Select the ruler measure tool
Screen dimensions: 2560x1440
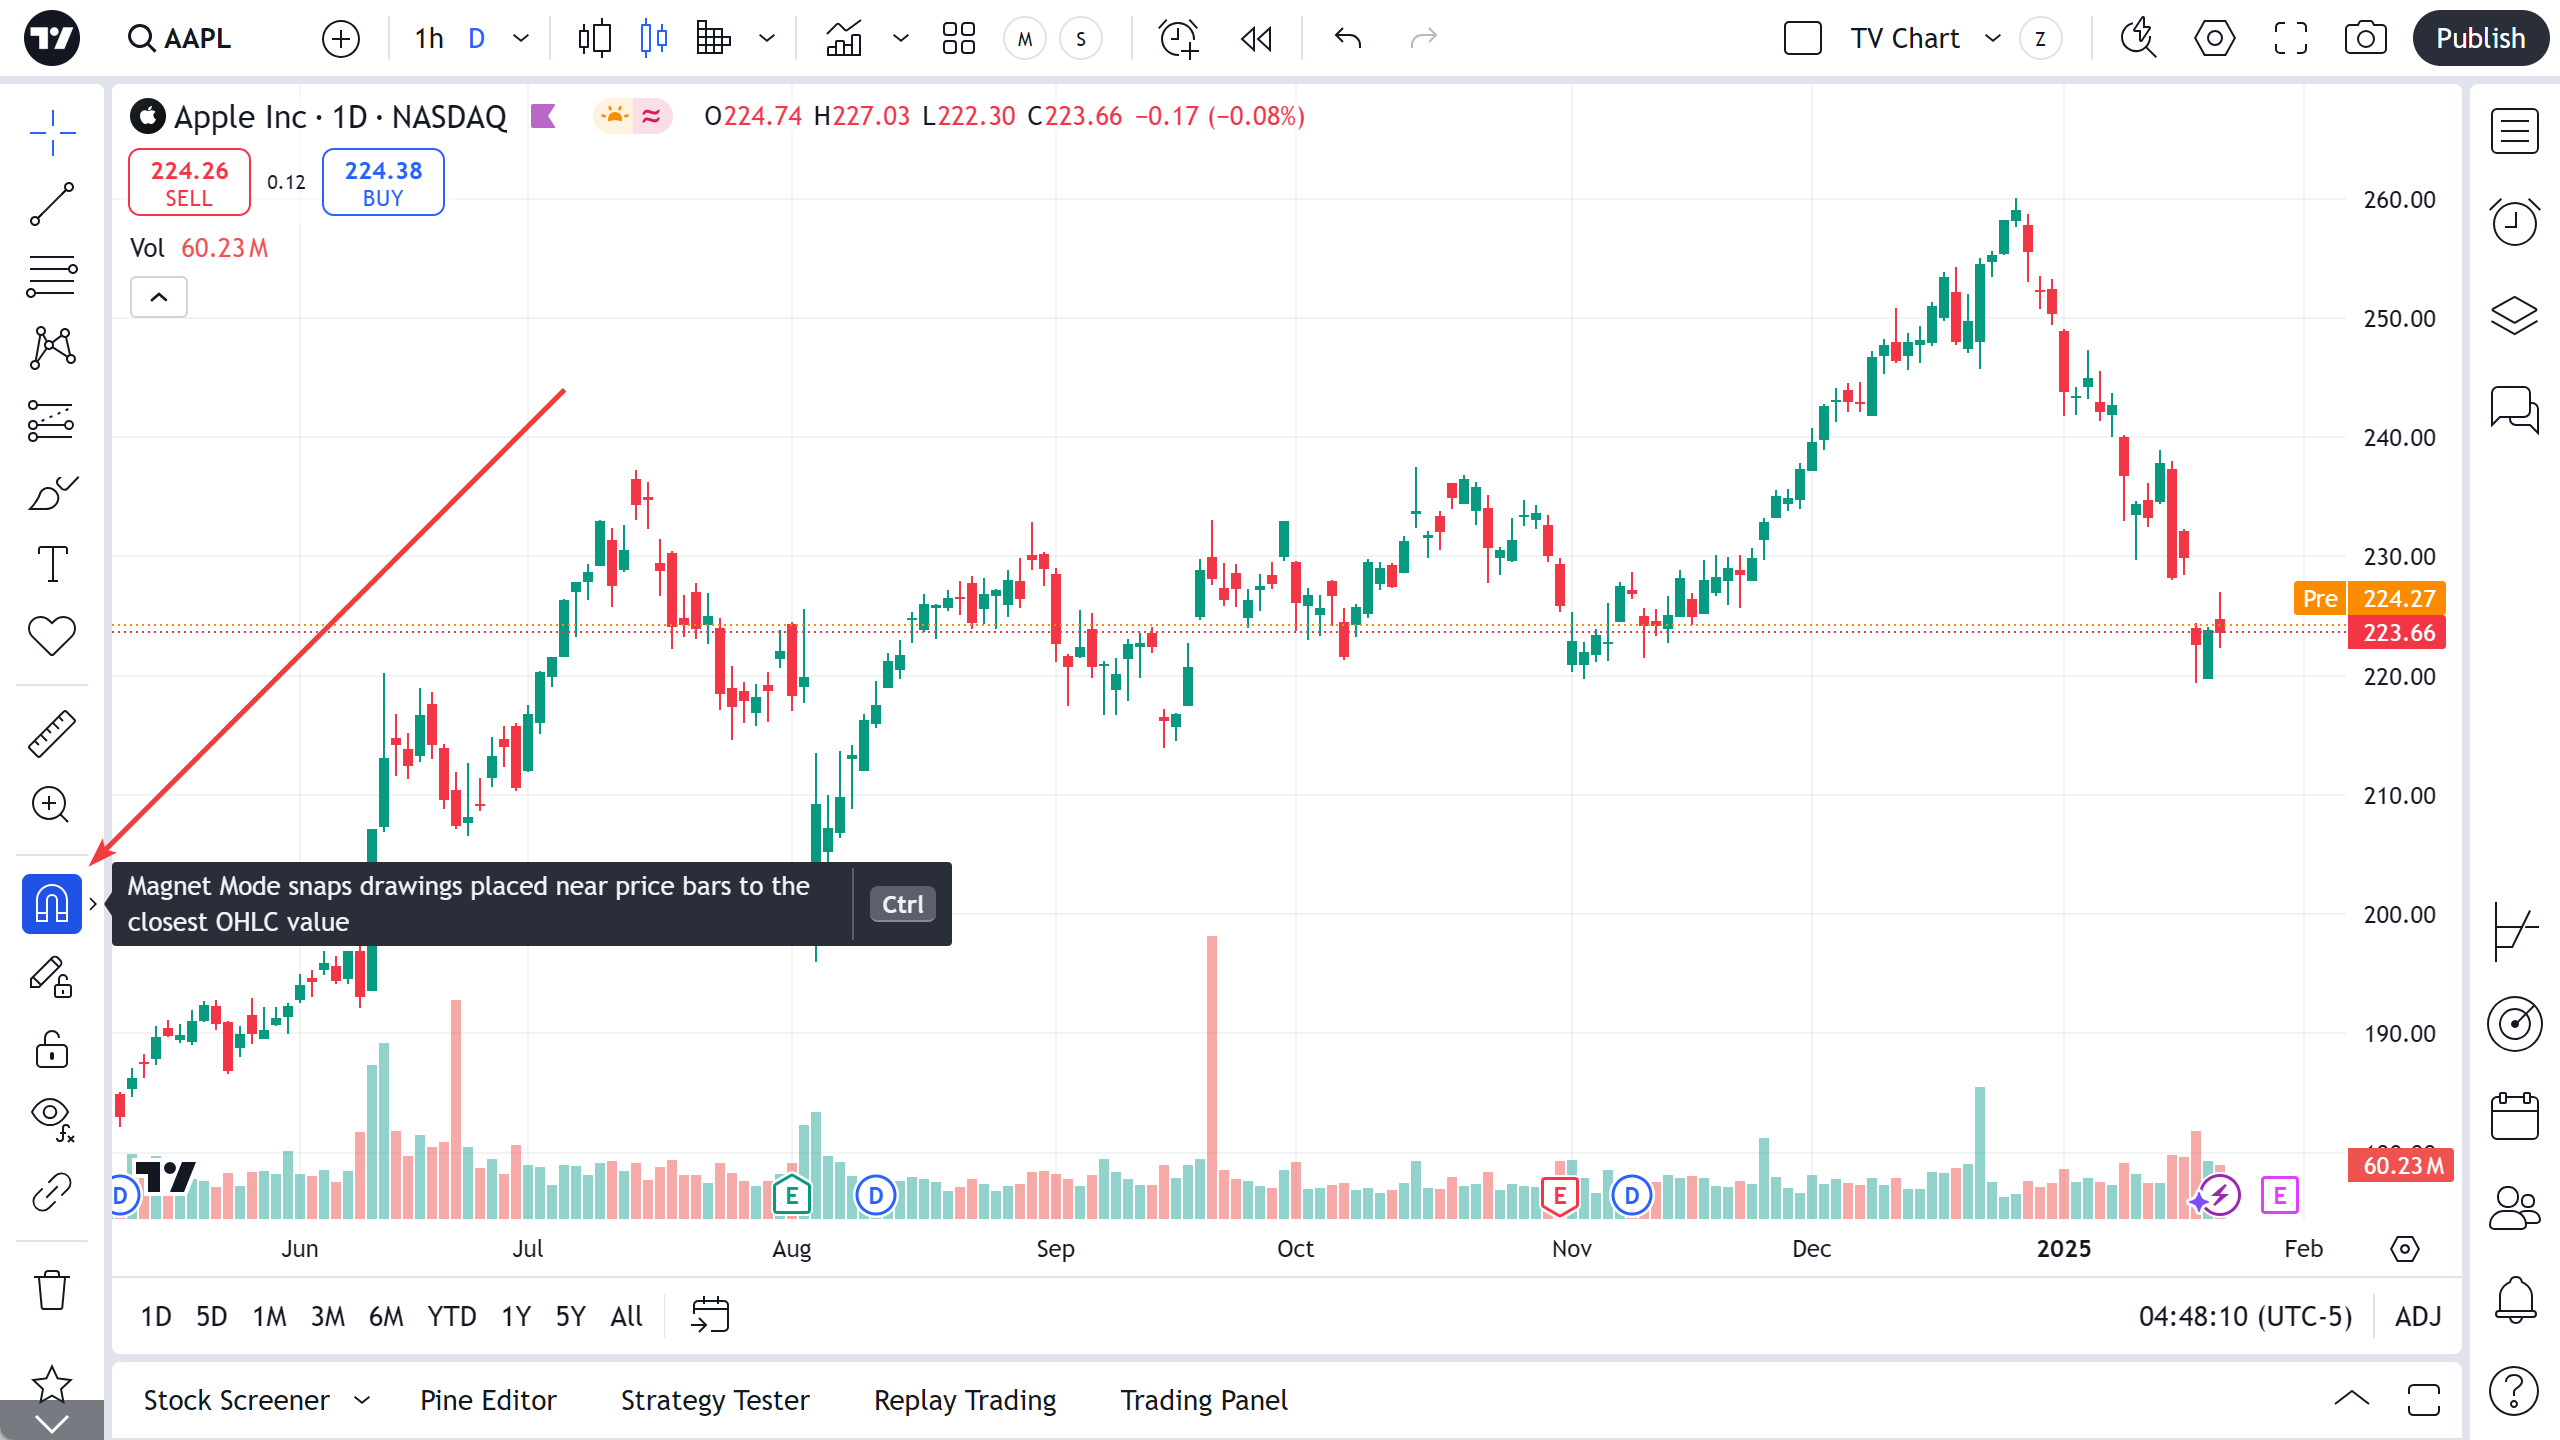51,733
